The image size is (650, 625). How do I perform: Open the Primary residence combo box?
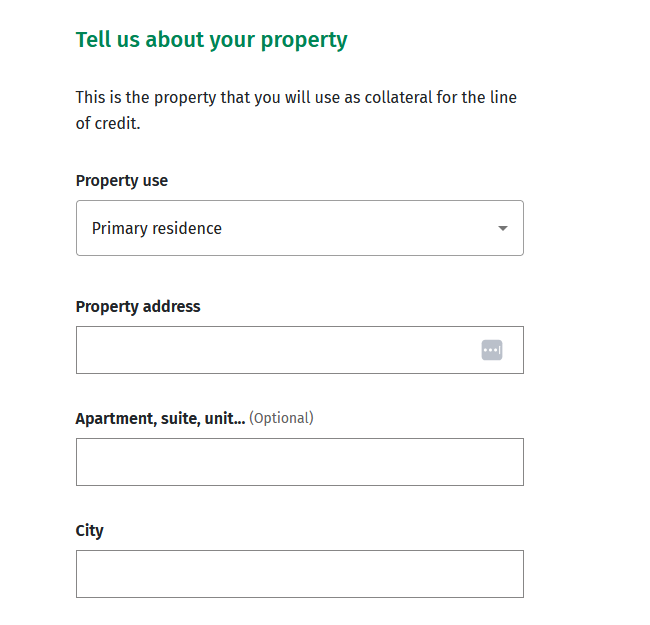(299, 228)
